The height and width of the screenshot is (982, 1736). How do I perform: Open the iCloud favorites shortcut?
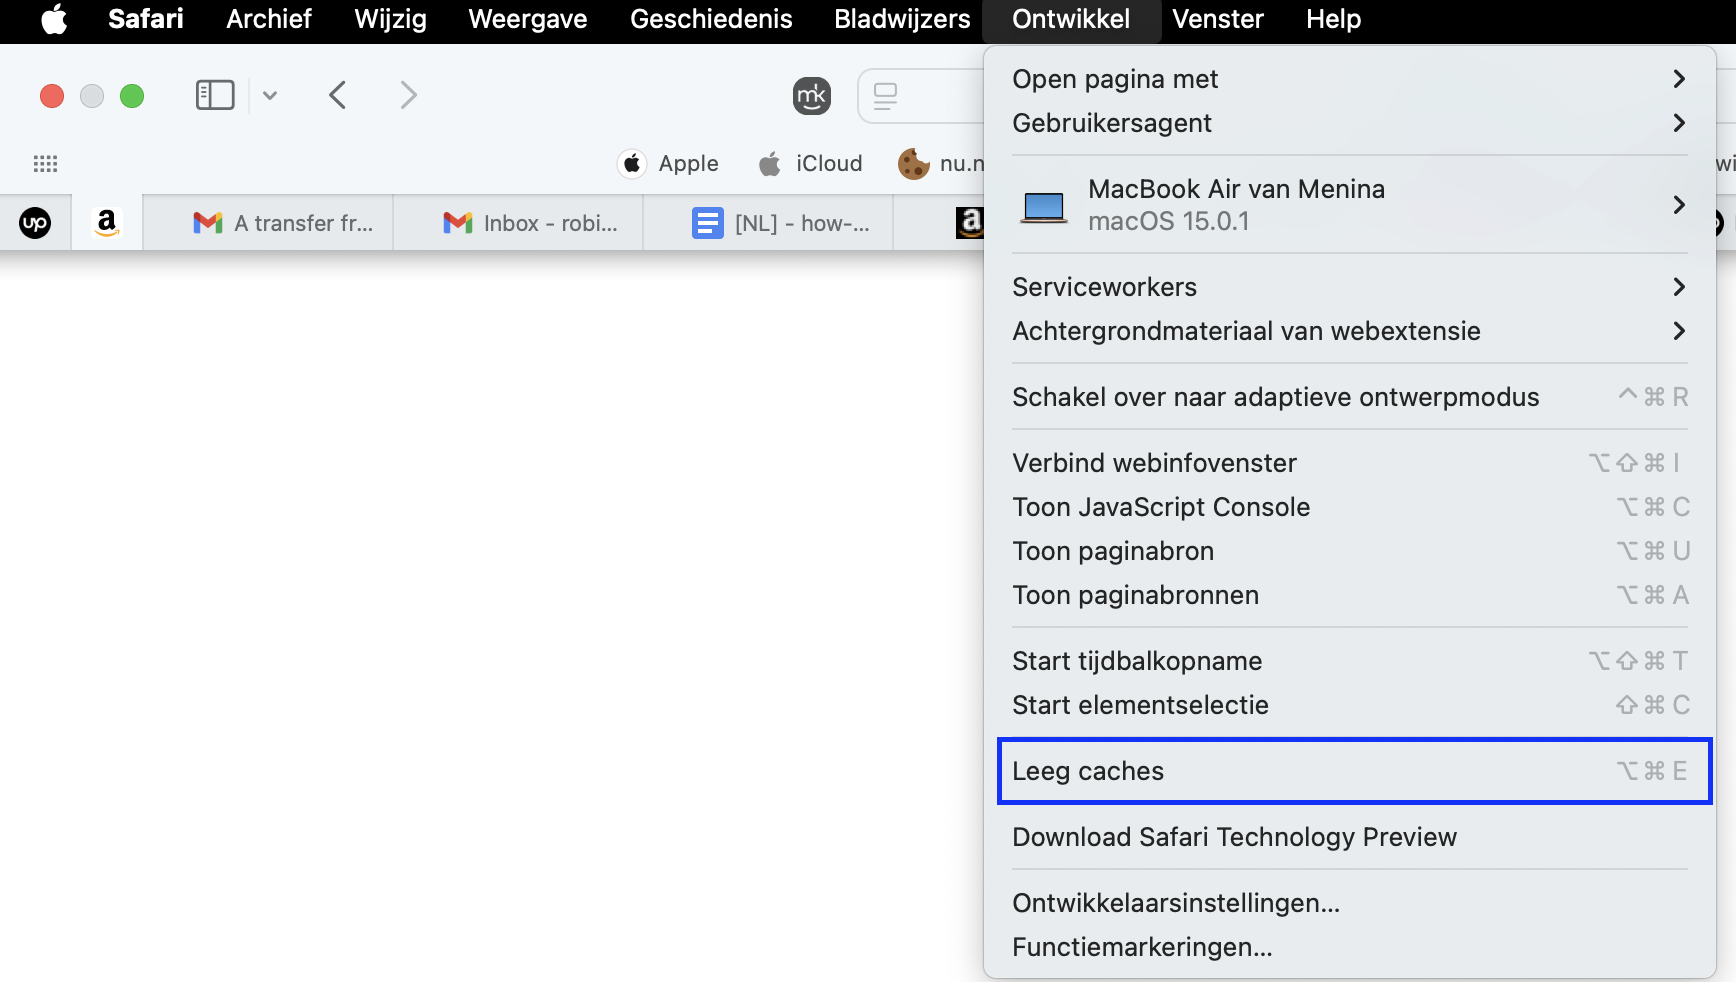coord(810,163)
